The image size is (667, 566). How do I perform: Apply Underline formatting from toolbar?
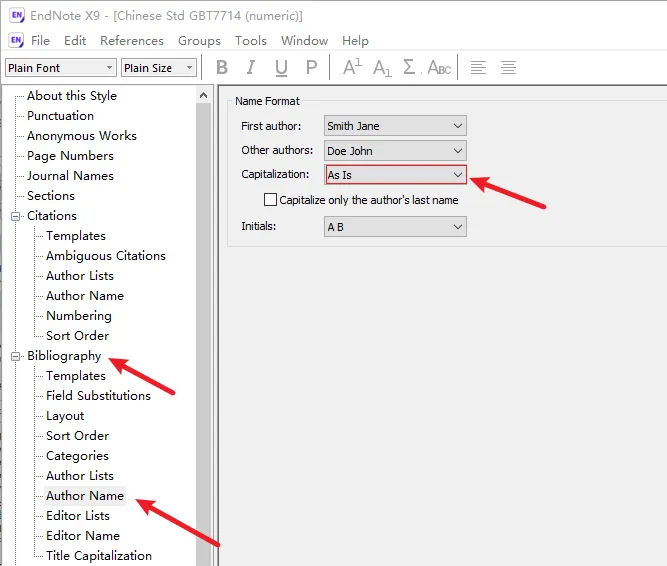[281, 68]
